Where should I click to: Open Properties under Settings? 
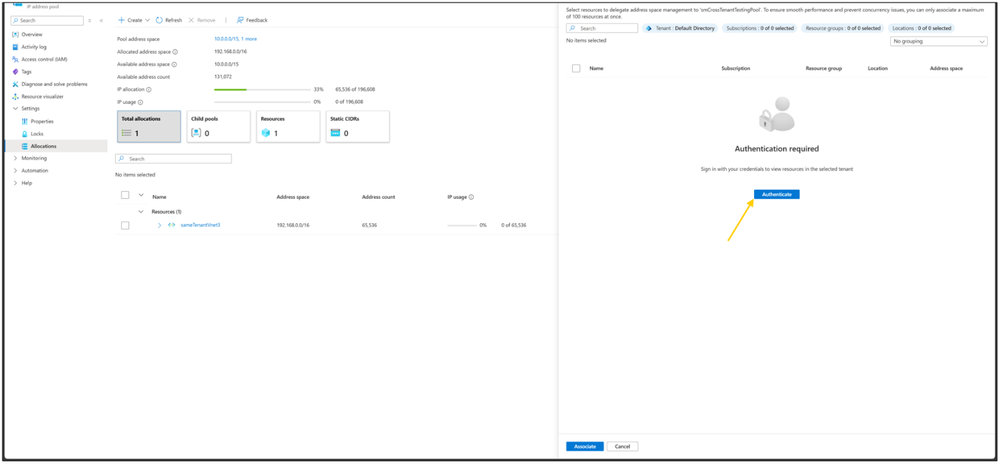pos(42,121)
